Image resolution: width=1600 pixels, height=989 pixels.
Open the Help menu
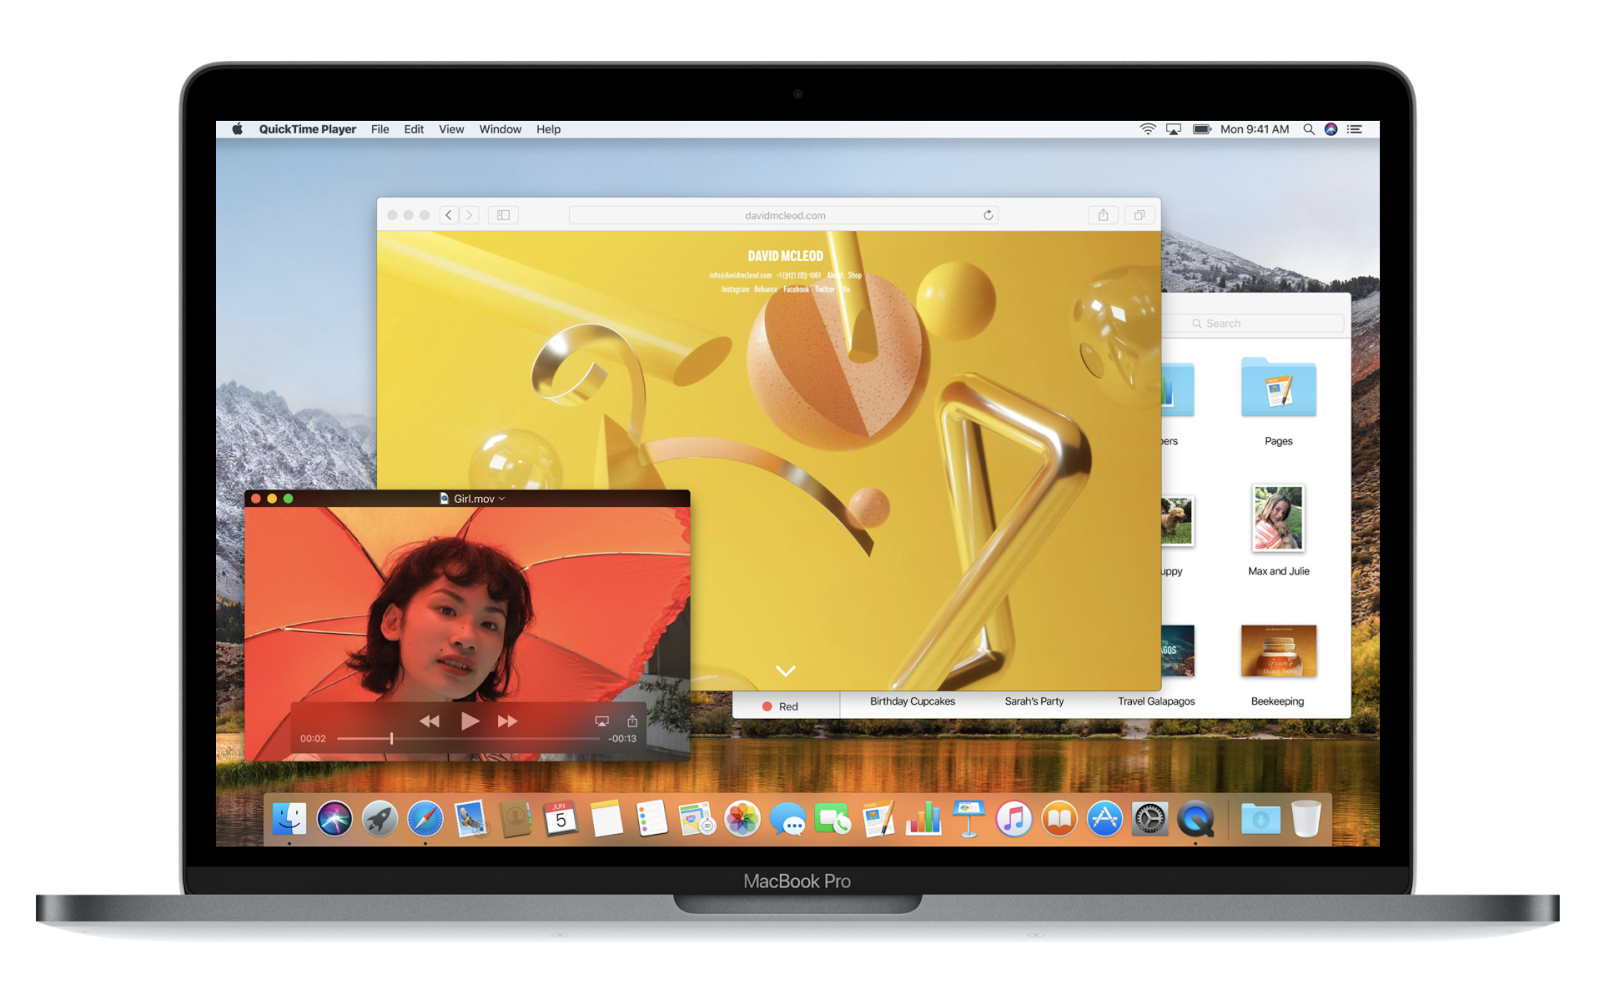(x=548, y=129)
